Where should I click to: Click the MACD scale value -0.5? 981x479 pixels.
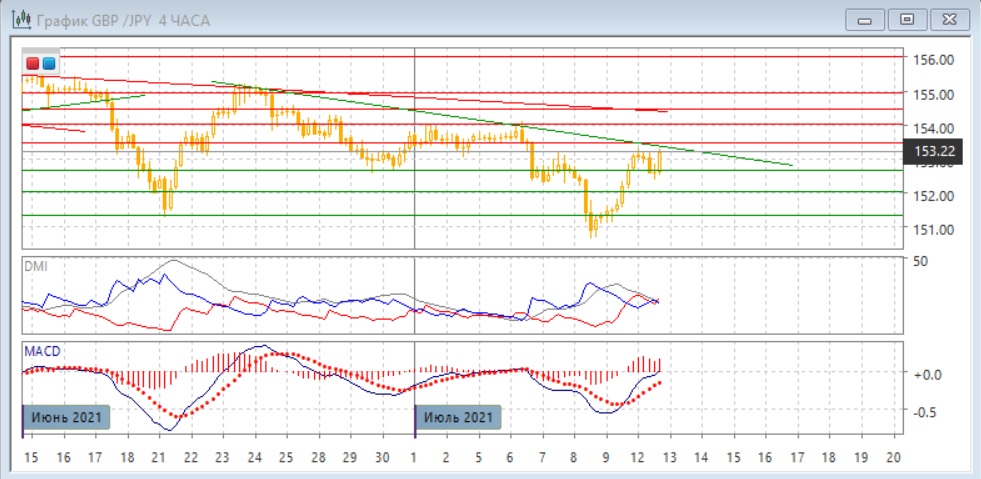click(925, 411)
